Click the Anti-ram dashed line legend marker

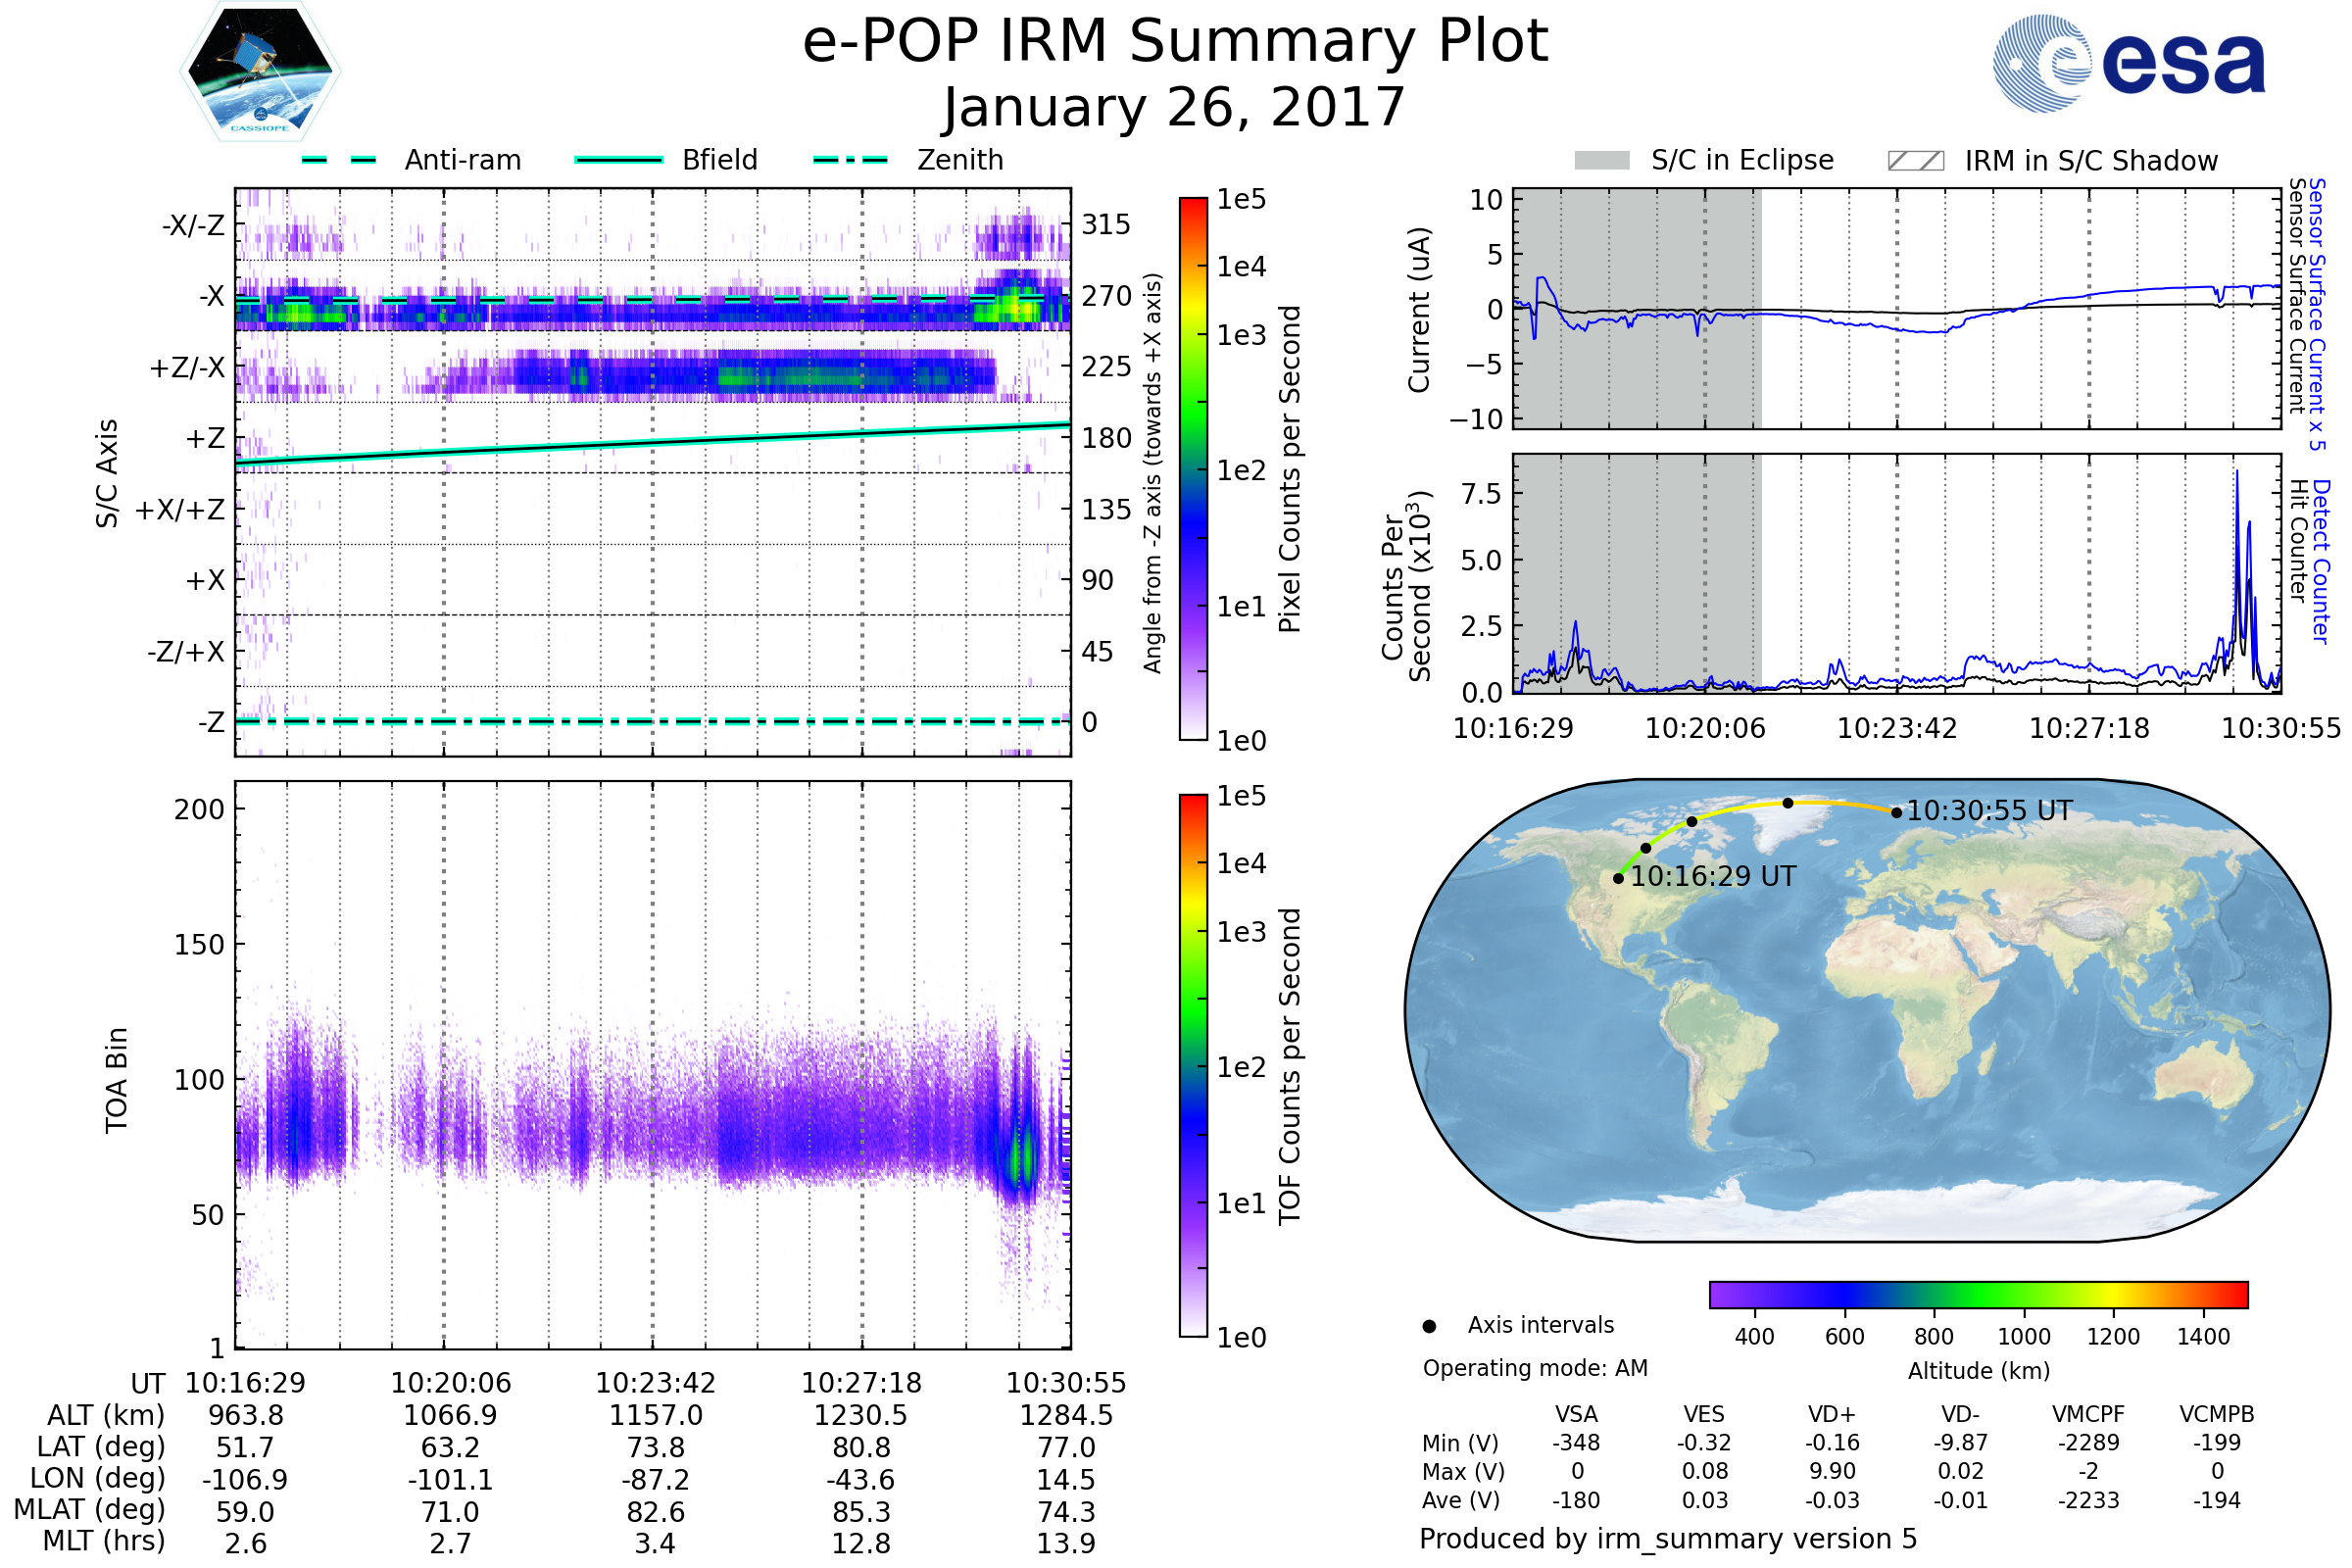(x=339, y=160)
